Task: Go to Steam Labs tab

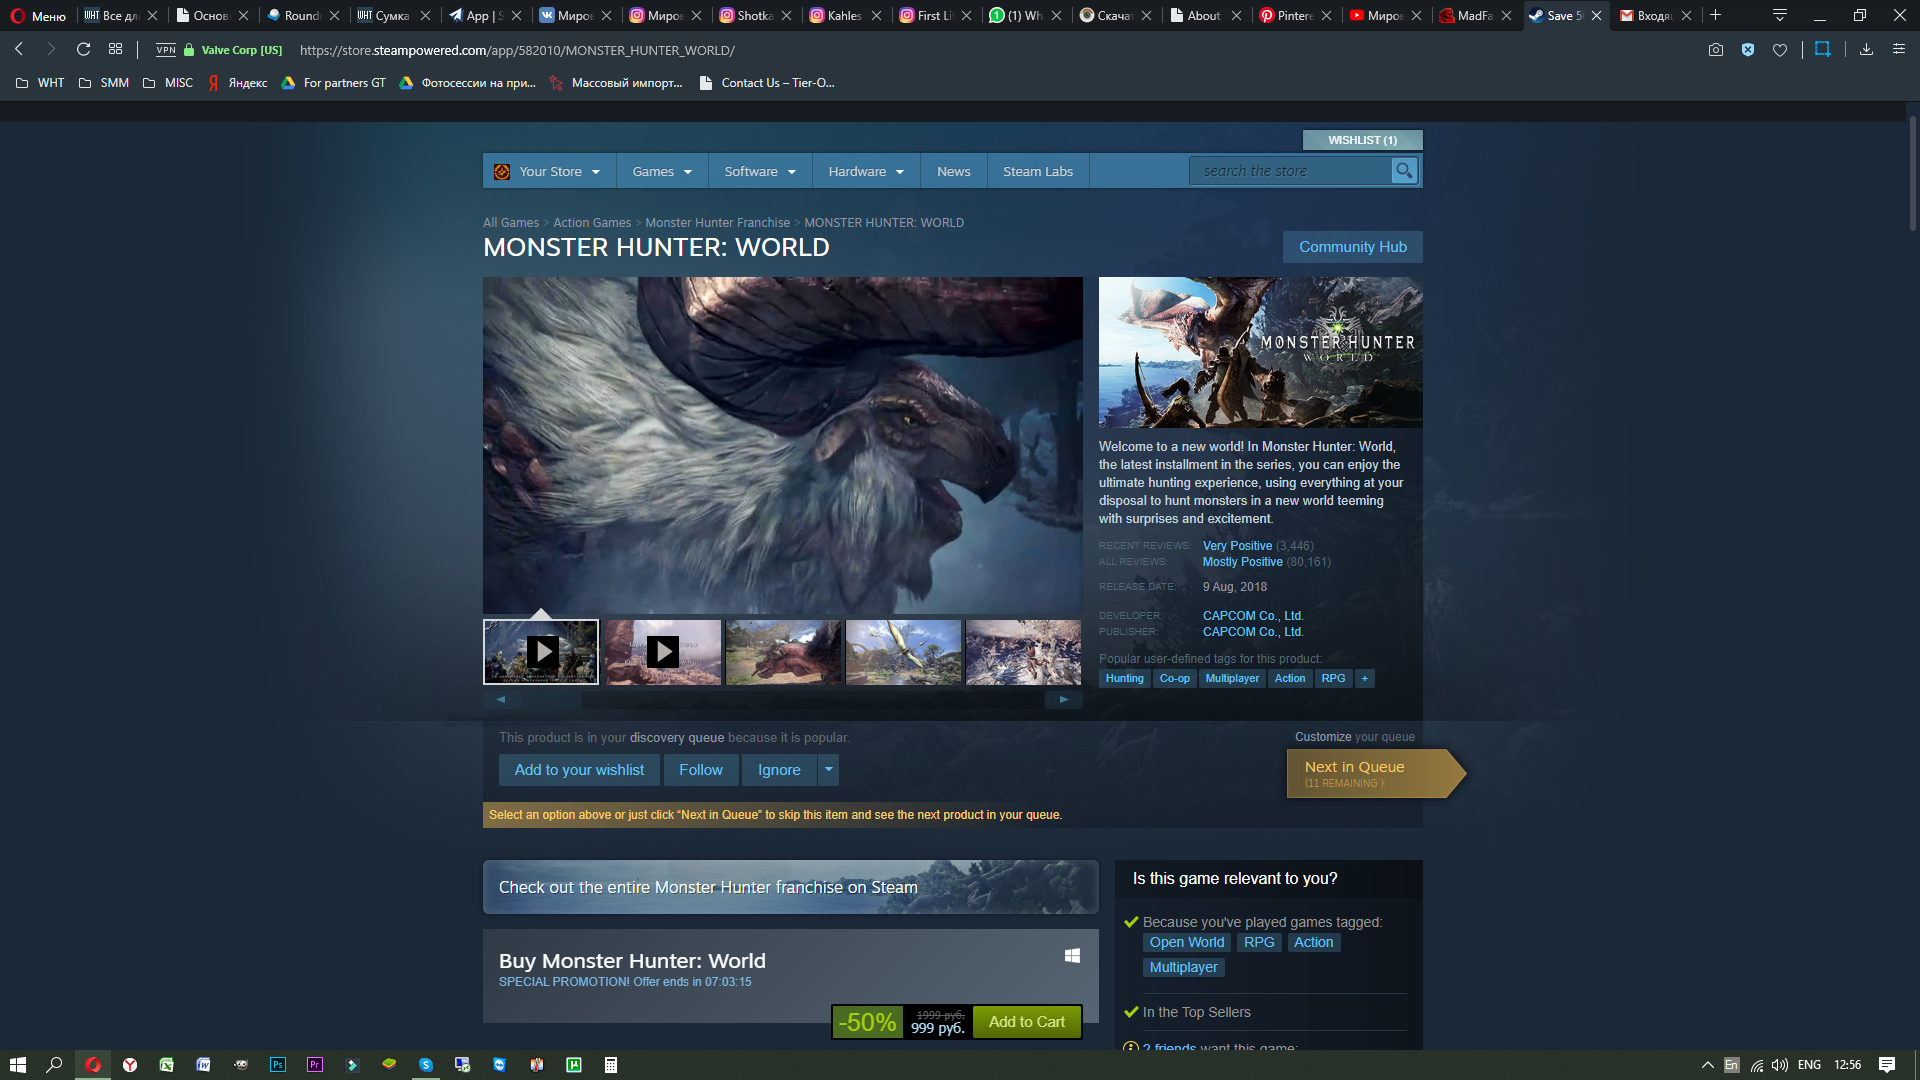Action: click(1037, 172)
